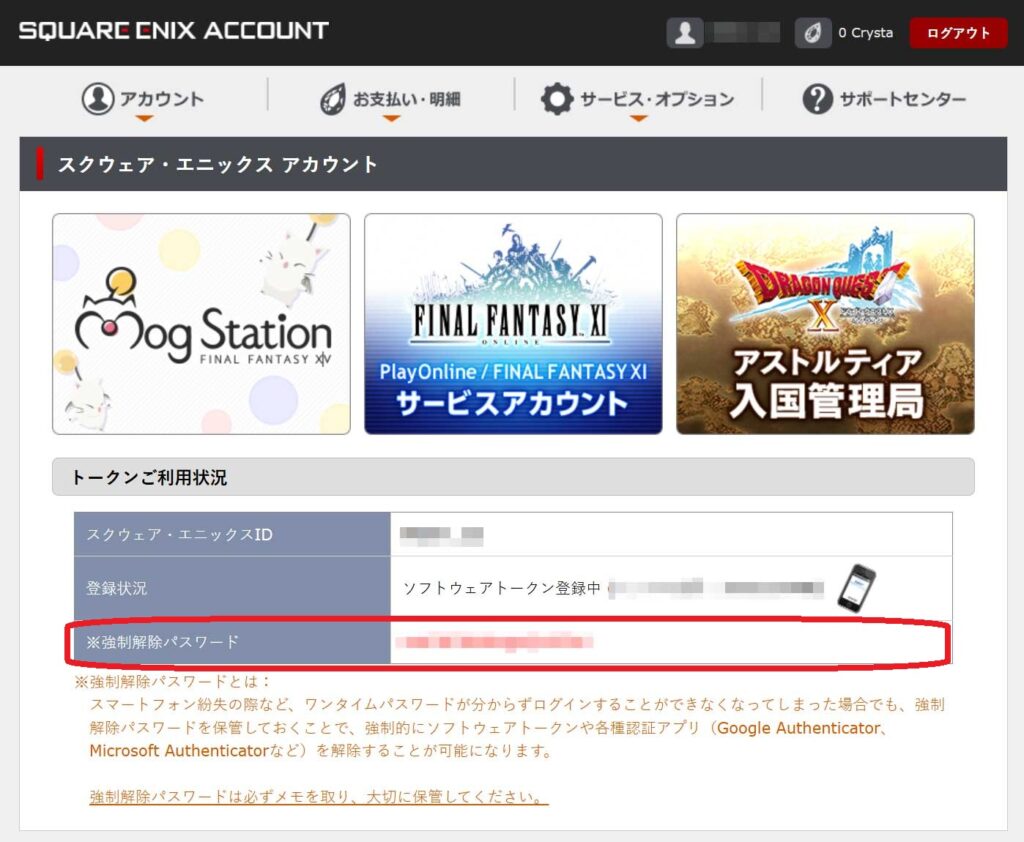
Task: Open the Final Fantasy XI サービスアカウント banner
Action: click(x=513, y=324)
